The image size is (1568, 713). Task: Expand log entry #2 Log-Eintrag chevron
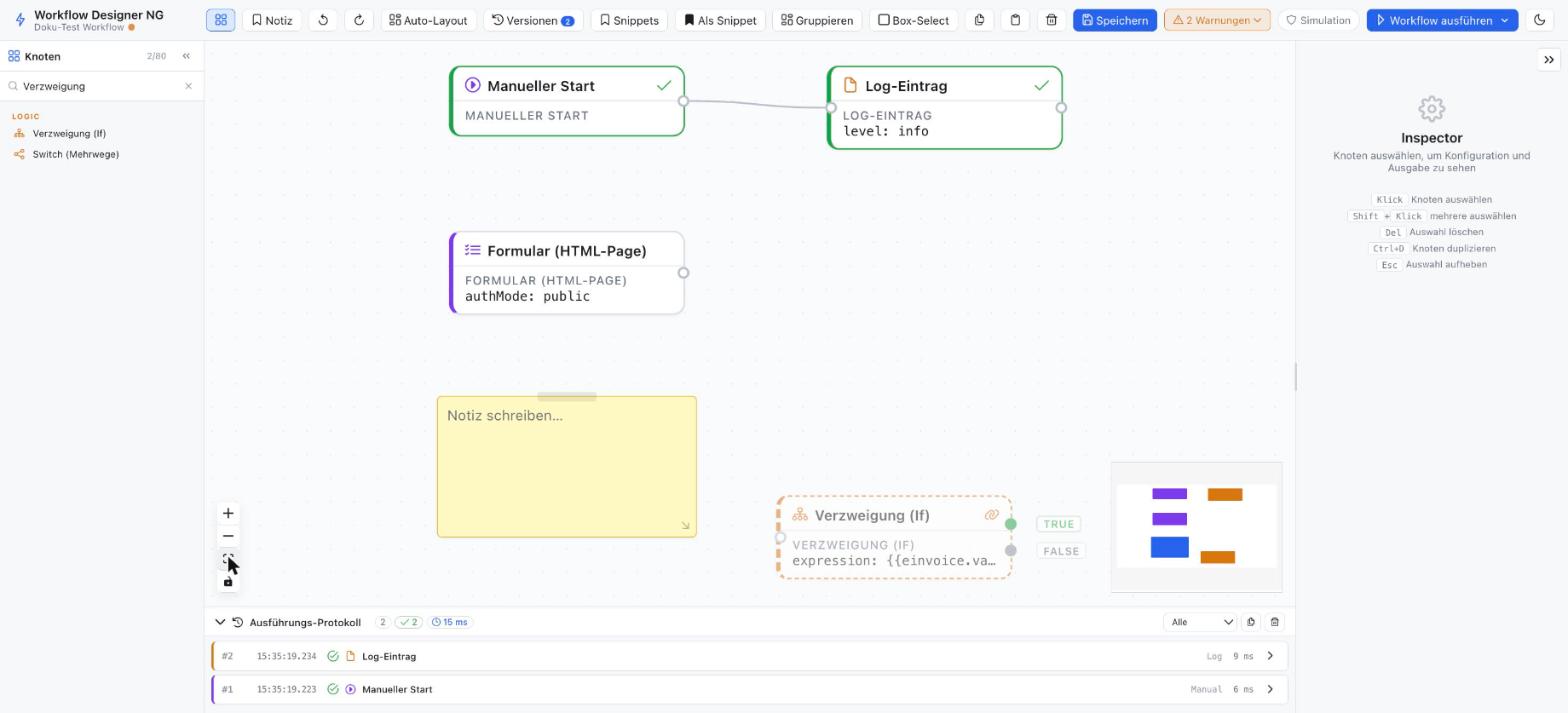tap(1270, 656)
